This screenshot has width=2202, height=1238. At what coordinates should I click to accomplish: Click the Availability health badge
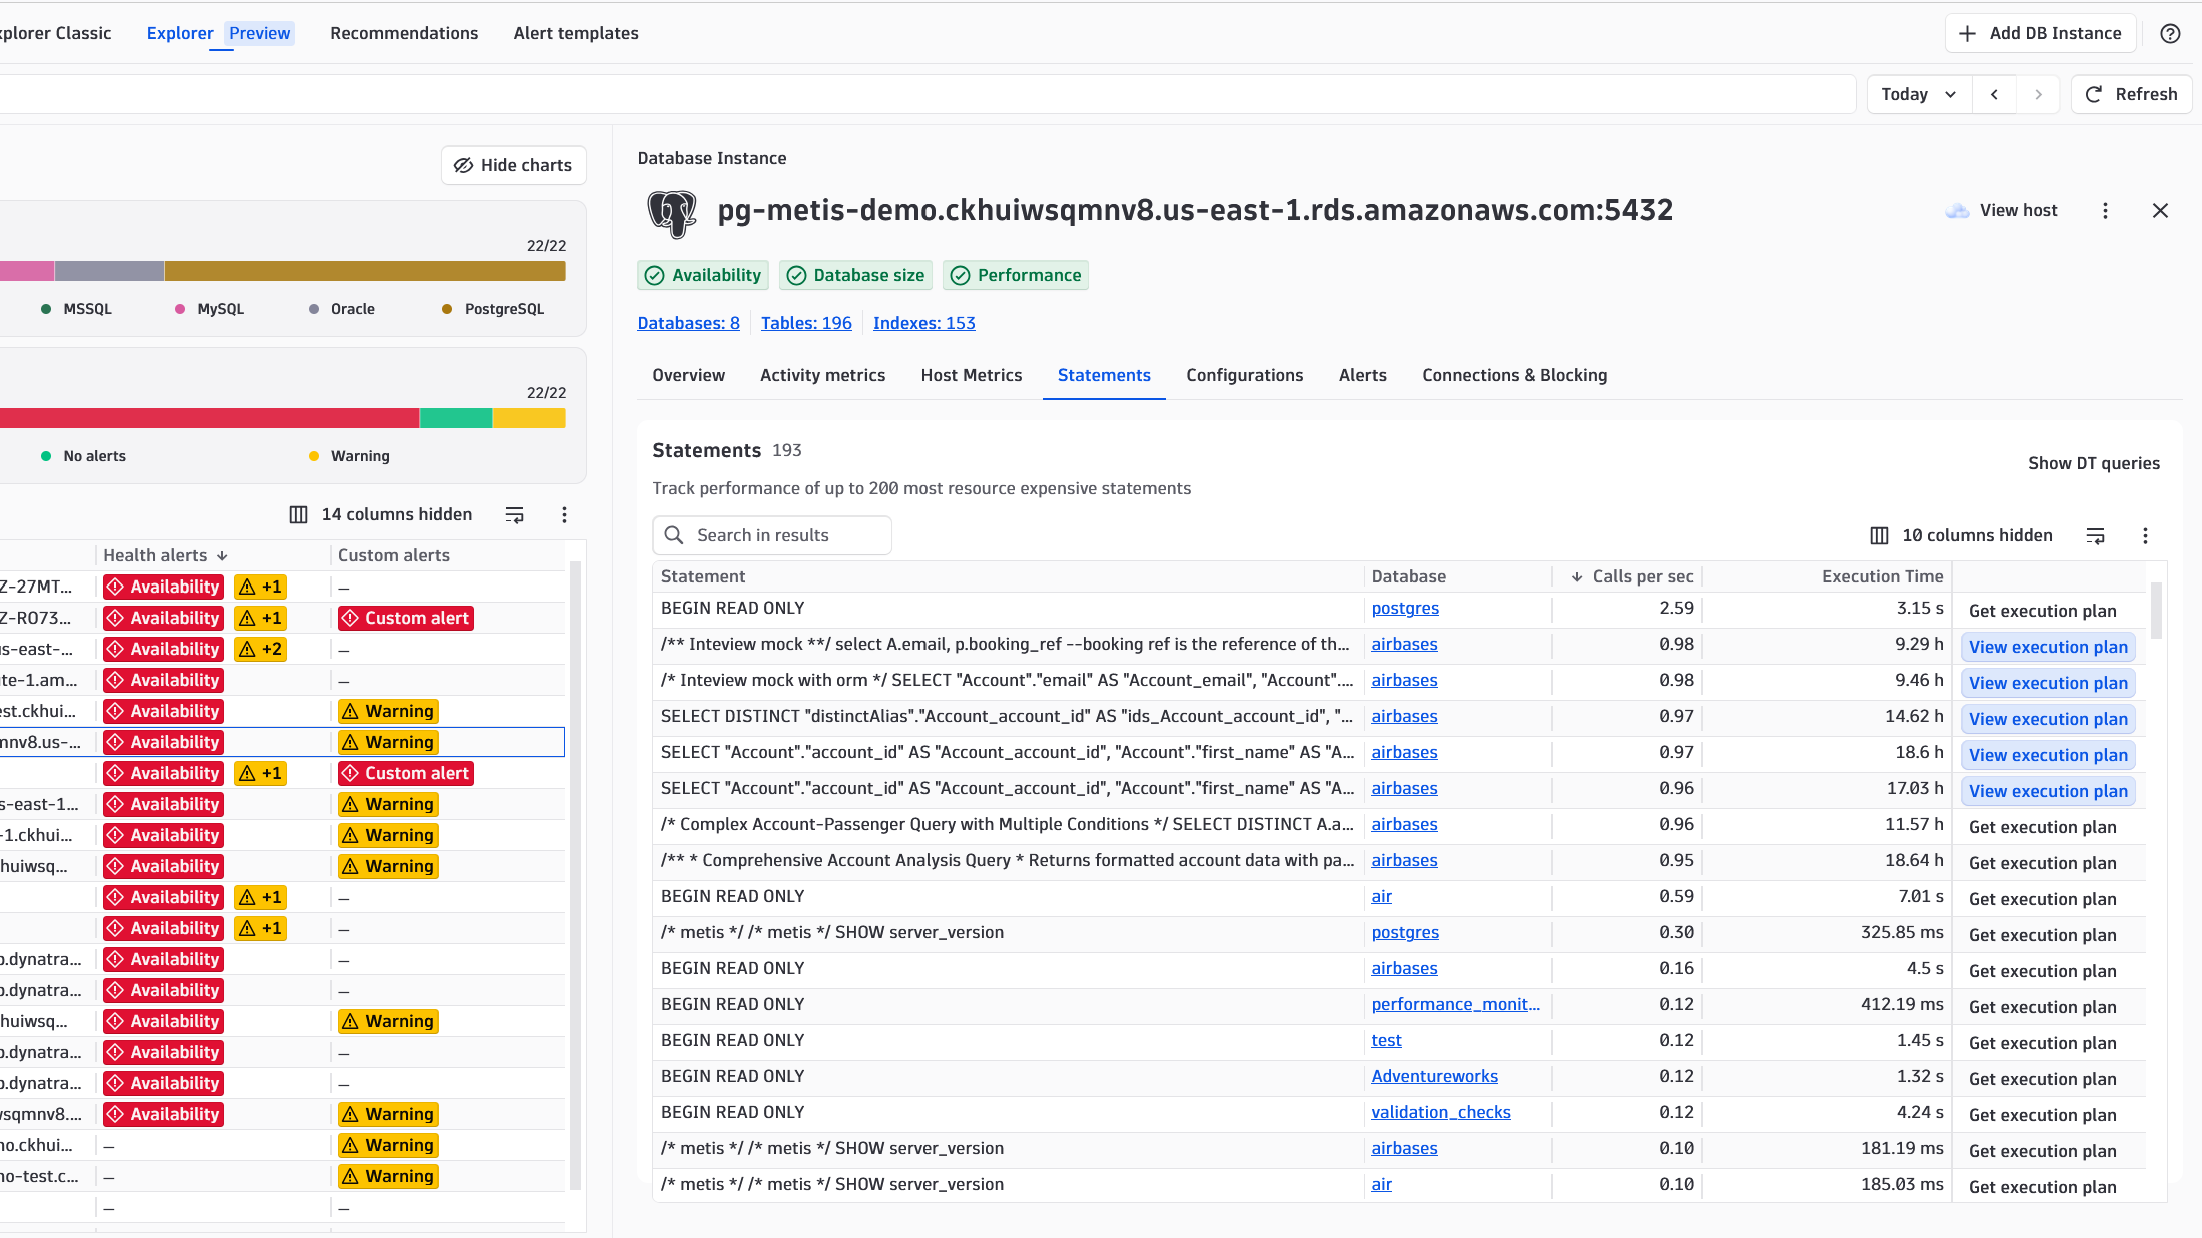[x=703, y=275]
